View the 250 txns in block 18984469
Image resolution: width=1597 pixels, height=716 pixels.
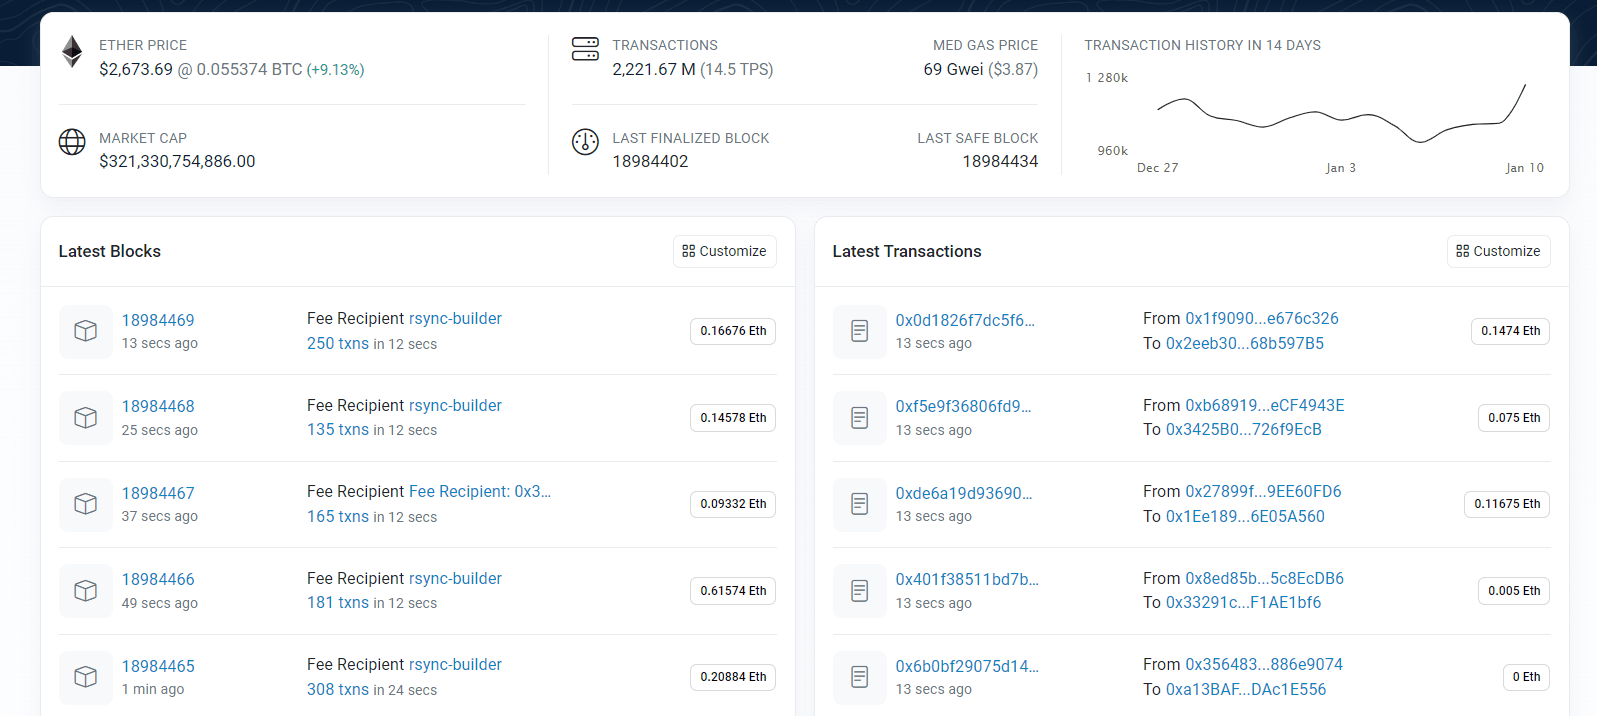(337, 343)
